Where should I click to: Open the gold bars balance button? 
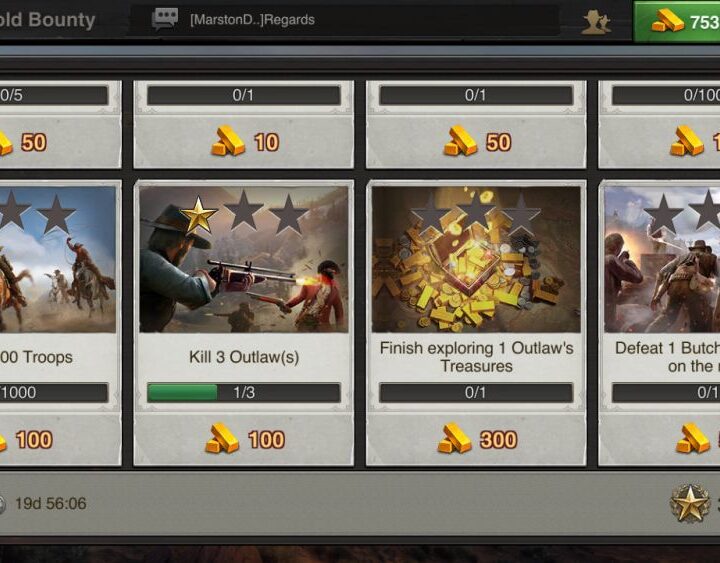676,21
